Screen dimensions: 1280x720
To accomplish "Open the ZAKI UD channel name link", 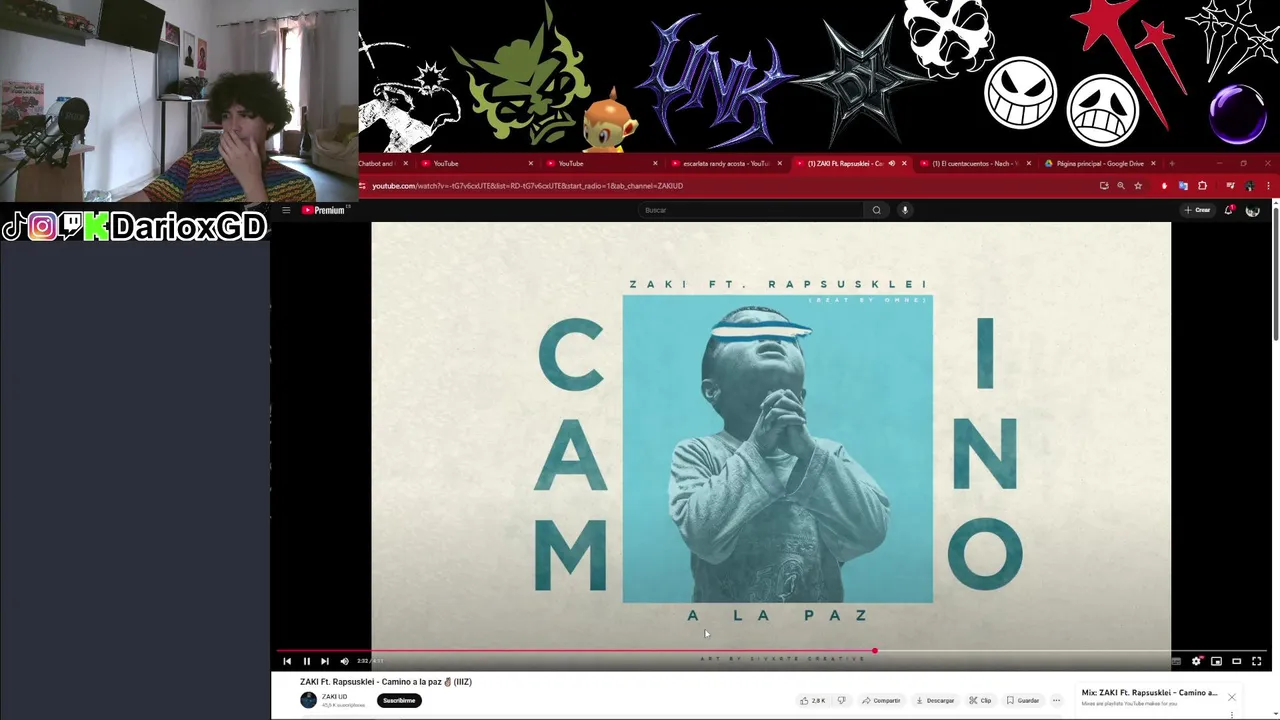I will [x=335, y=696].
